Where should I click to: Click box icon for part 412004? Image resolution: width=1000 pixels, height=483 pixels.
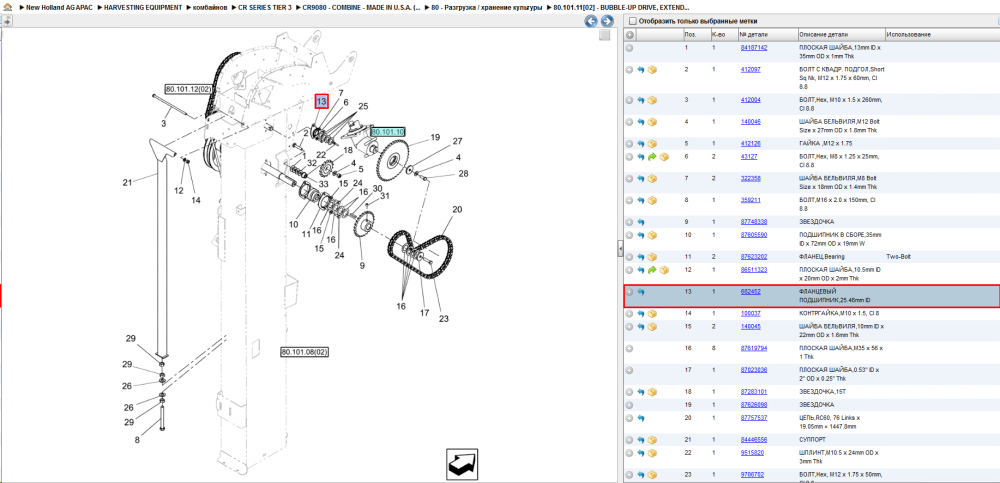pos(652,100)
